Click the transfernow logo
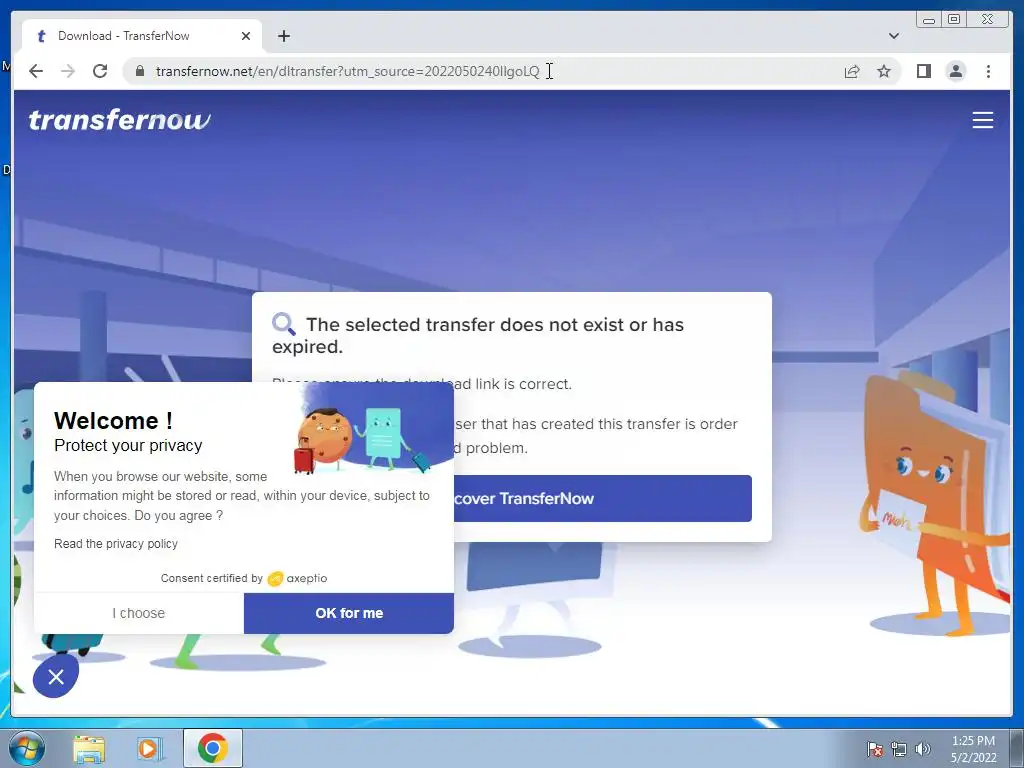The image size is (1024, 768). [120, 120]
